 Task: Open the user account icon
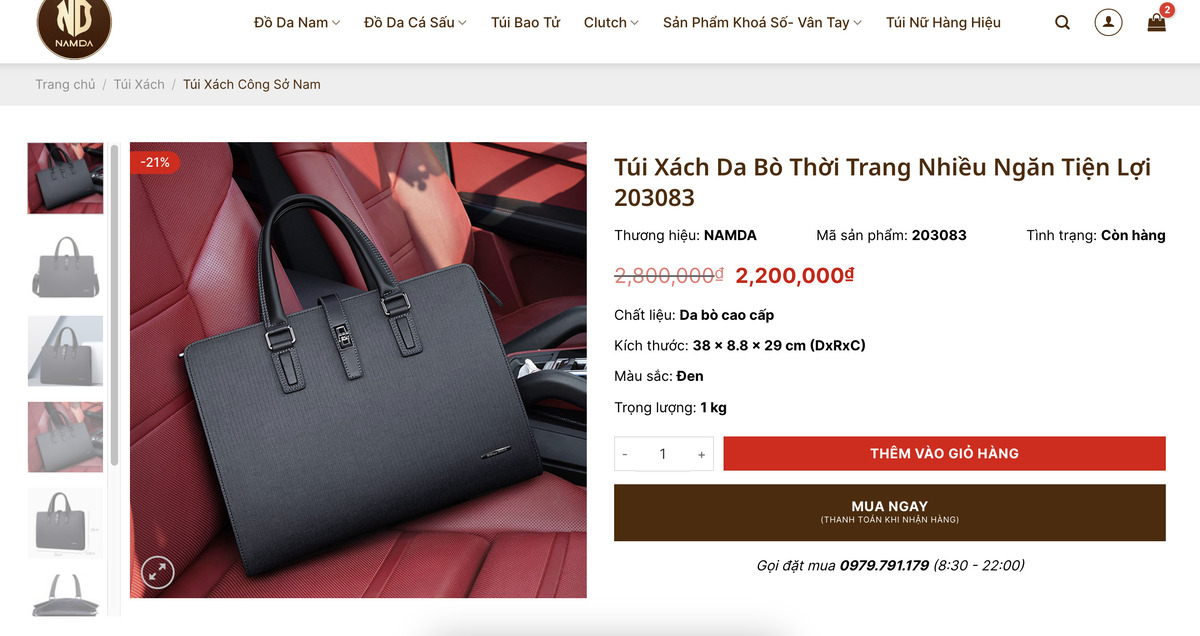1108,22
